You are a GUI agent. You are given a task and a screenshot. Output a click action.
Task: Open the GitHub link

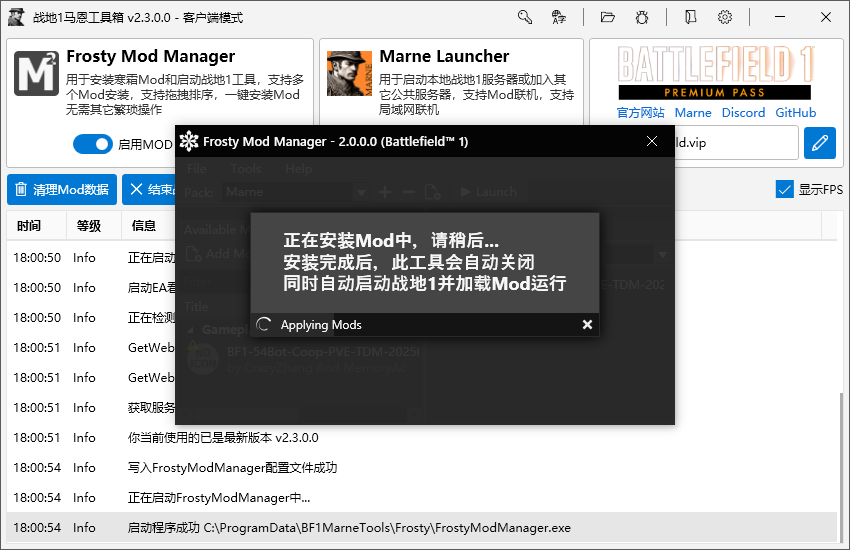[x=796, y=113]
